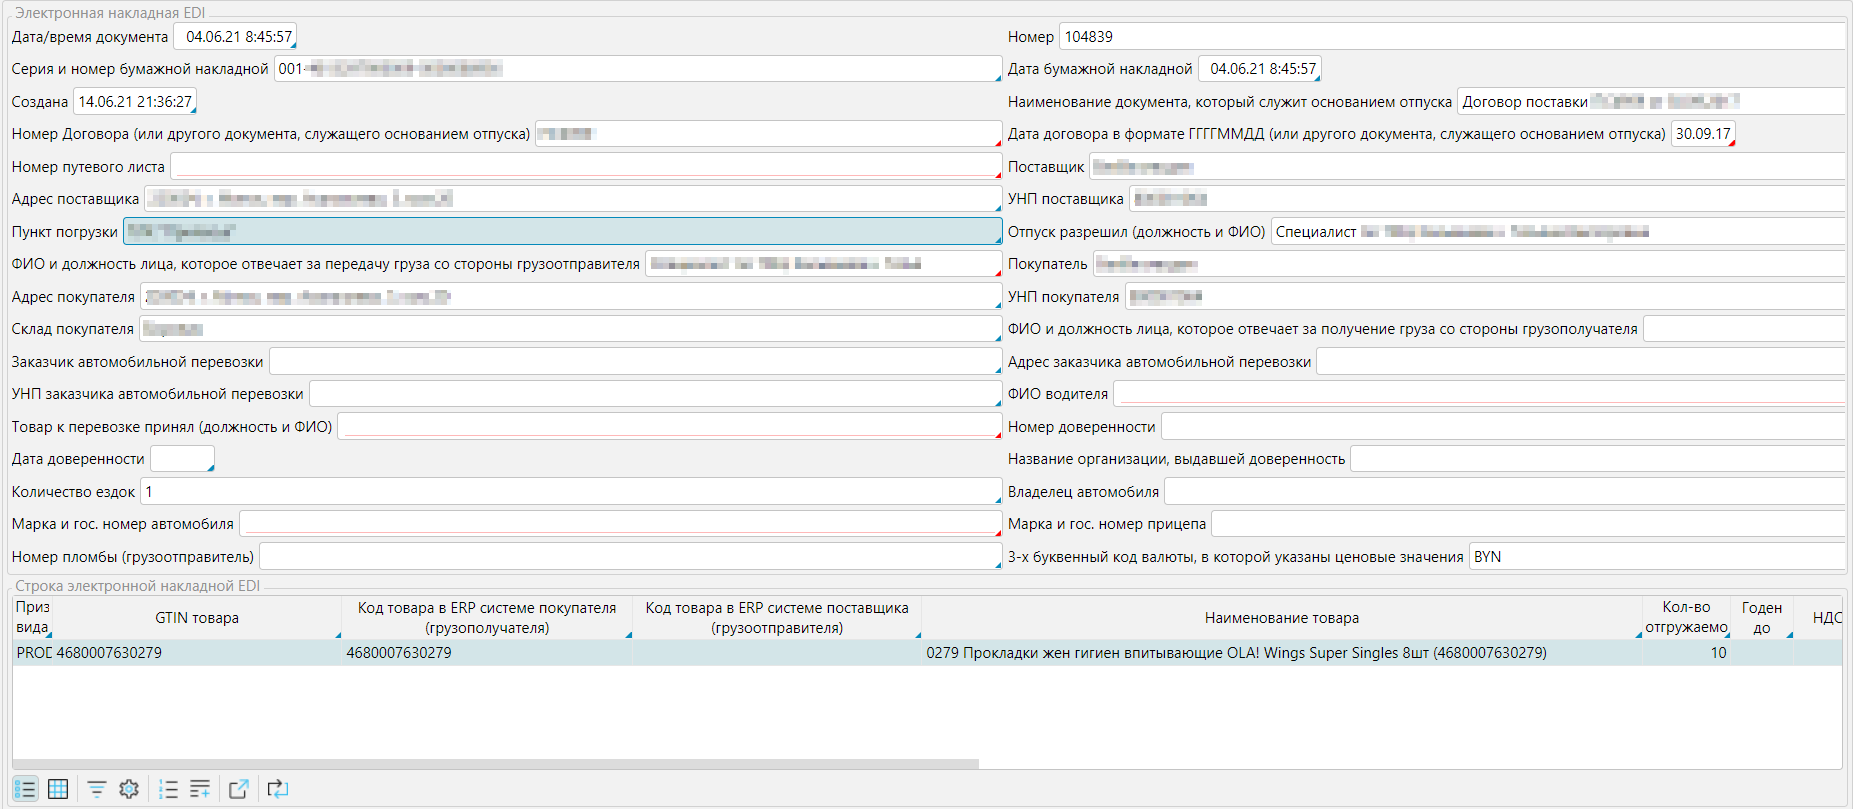The width and height of the screenshot is (1853, 809).
Task: Click the refresh/update arrows icon
Action: coord(278,789)
